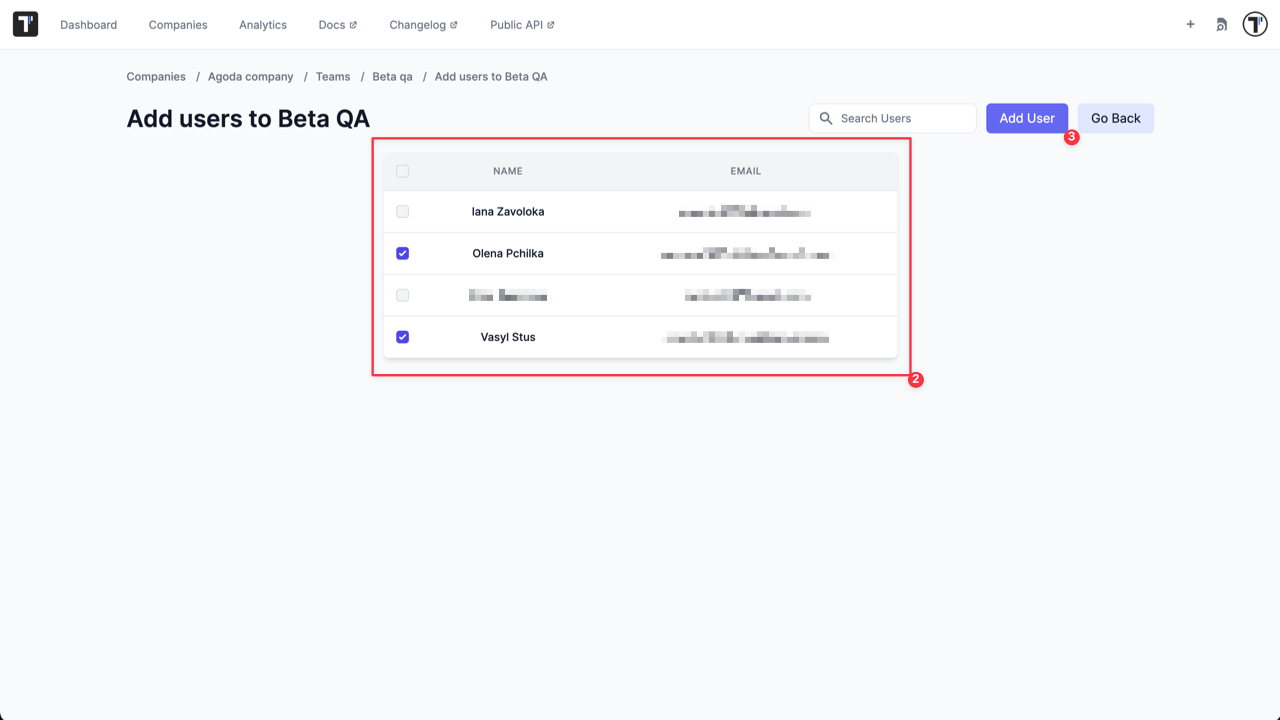Click the Add User button
Image resolution: width=1280 pixels, height=720 pixels.
point(1027,118)
